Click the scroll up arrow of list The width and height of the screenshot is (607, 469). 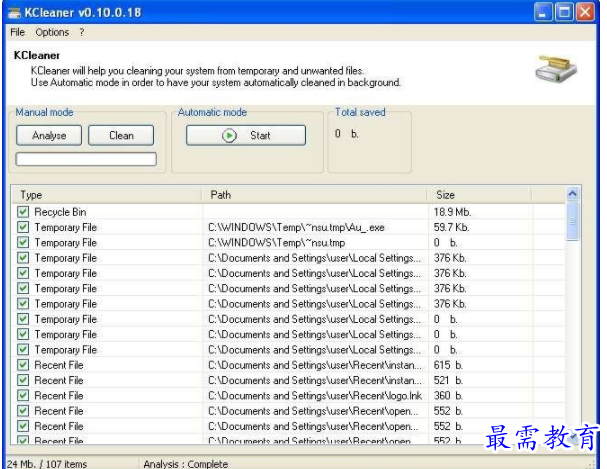pyautogui.click(x=573, y=193)
